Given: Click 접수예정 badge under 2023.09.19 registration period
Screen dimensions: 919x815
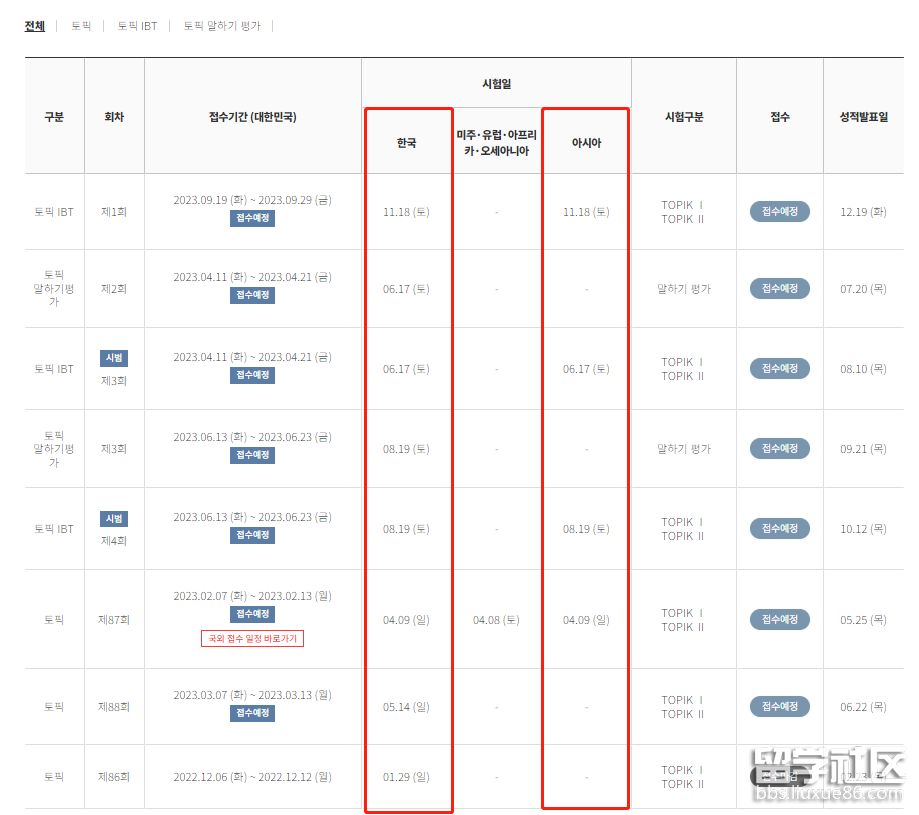Looking at the screenshot, I should [x=252, y=218].
